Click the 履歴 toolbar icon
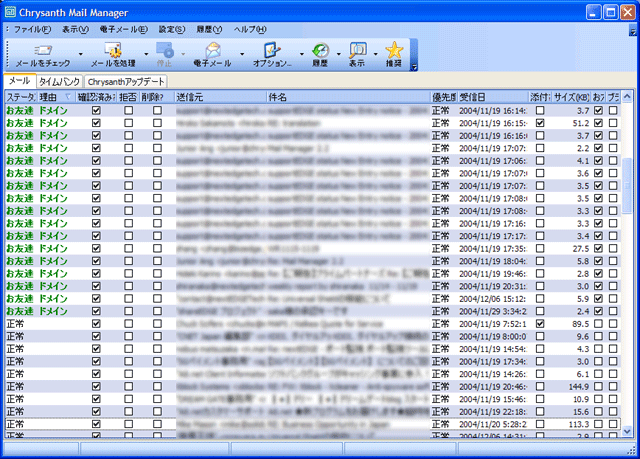This screenshot has height=459, width=640. click(320, 50)
